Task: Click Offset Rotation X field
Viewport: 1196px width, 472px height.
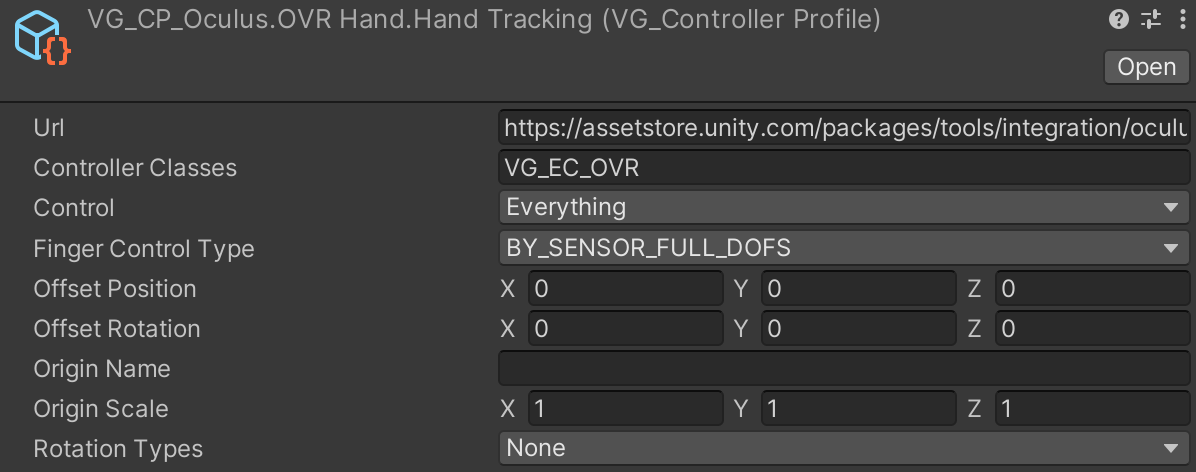Action: pyautogui.click(x=625, y=329)
